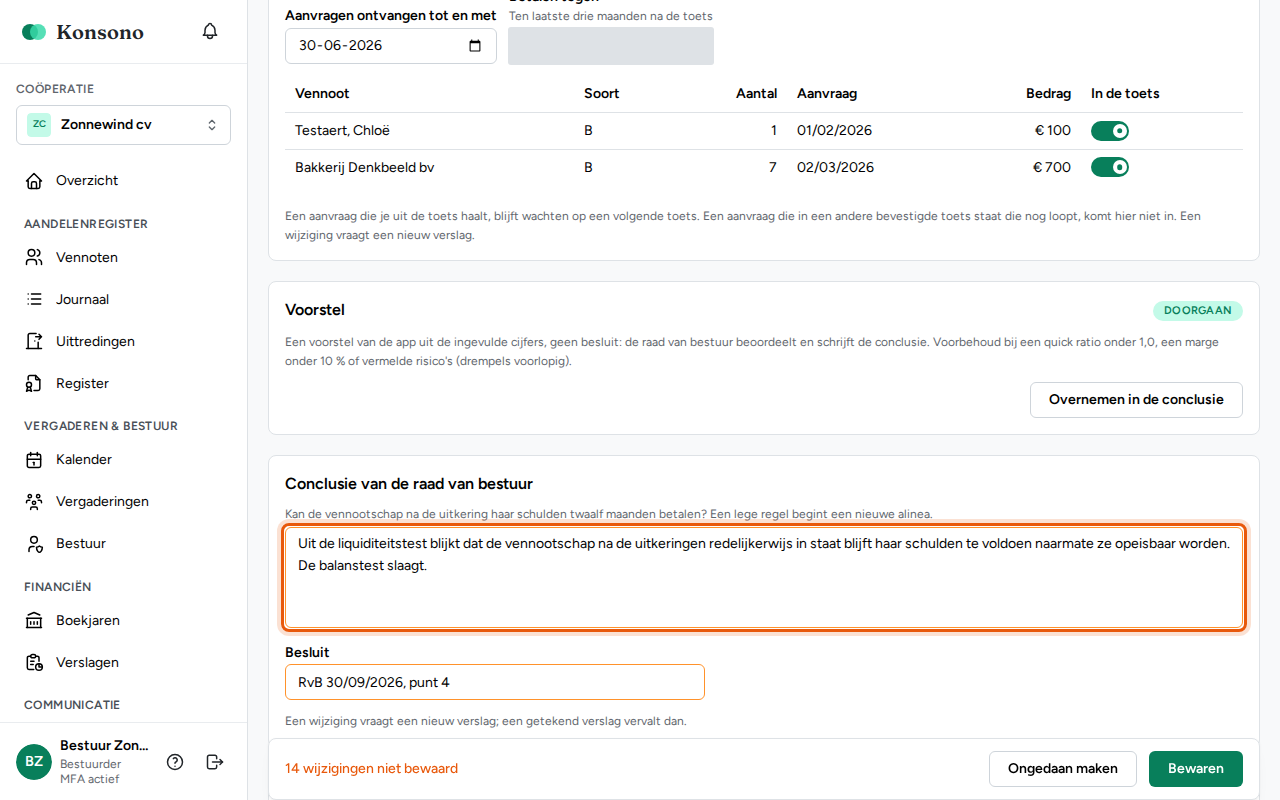Open the date picker calendar icon
The height and width of the screenshot is (800, 1280).
475,45
